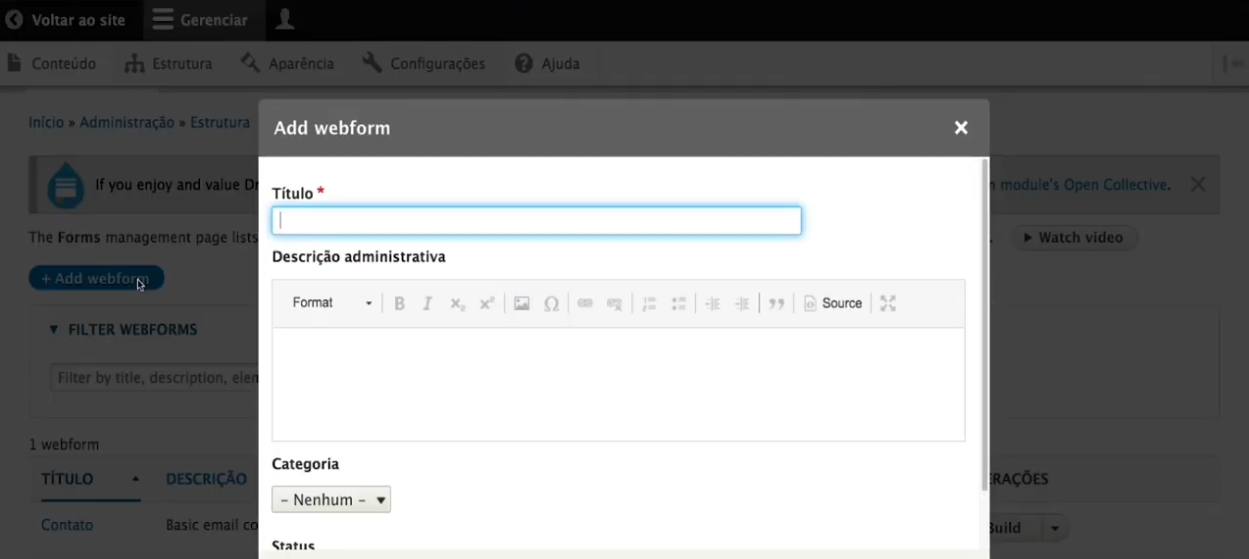Image resolution: width=1249 pixels, height=559 pixels.
Task: Click the Início breadcrumb link
Action: [x=46, y=122]
